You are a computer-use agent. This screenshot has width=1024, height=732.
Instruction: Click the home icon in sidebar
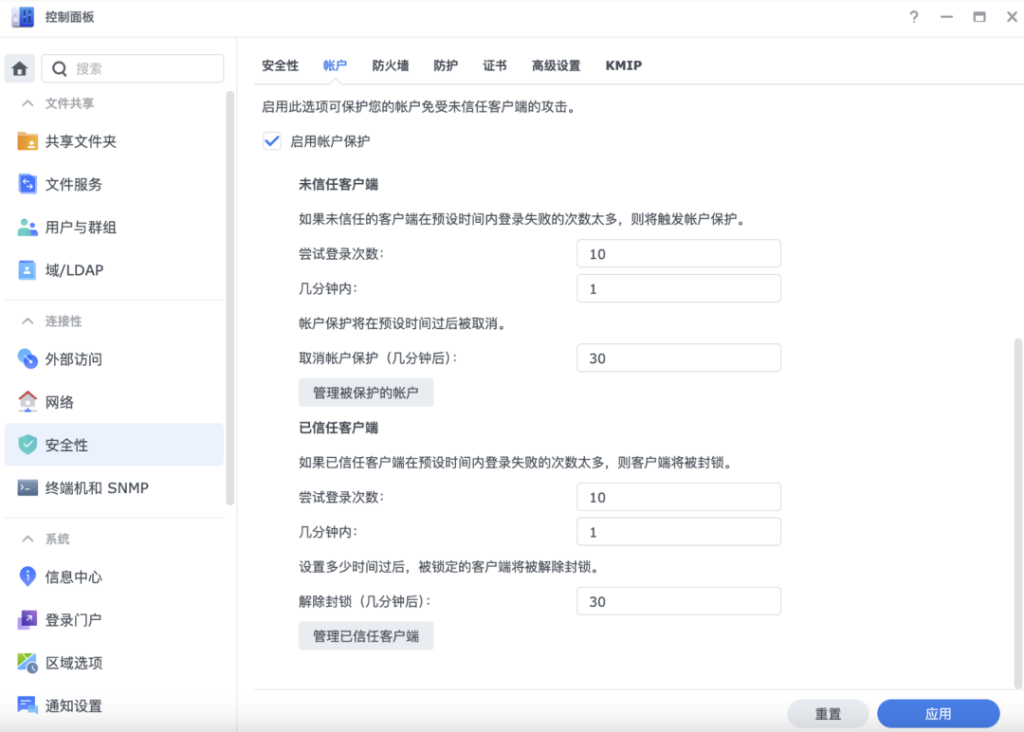coord(20,69)
